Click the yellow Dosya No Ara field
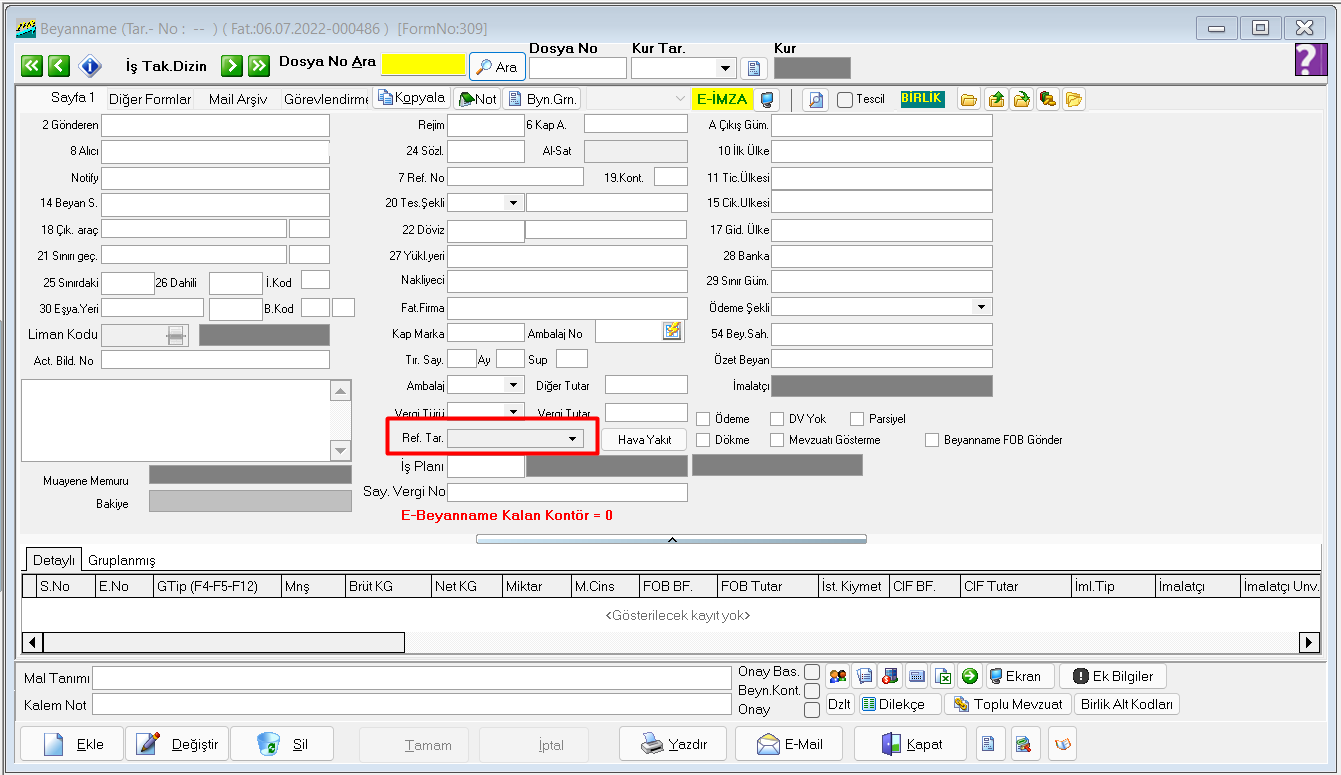The height and width of the screenshot is (775, 1341). click(x=423, y=65)
